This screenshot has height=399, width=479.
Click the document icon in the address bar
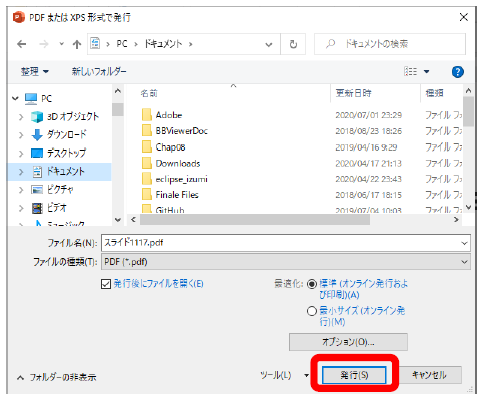click(95, 43)
